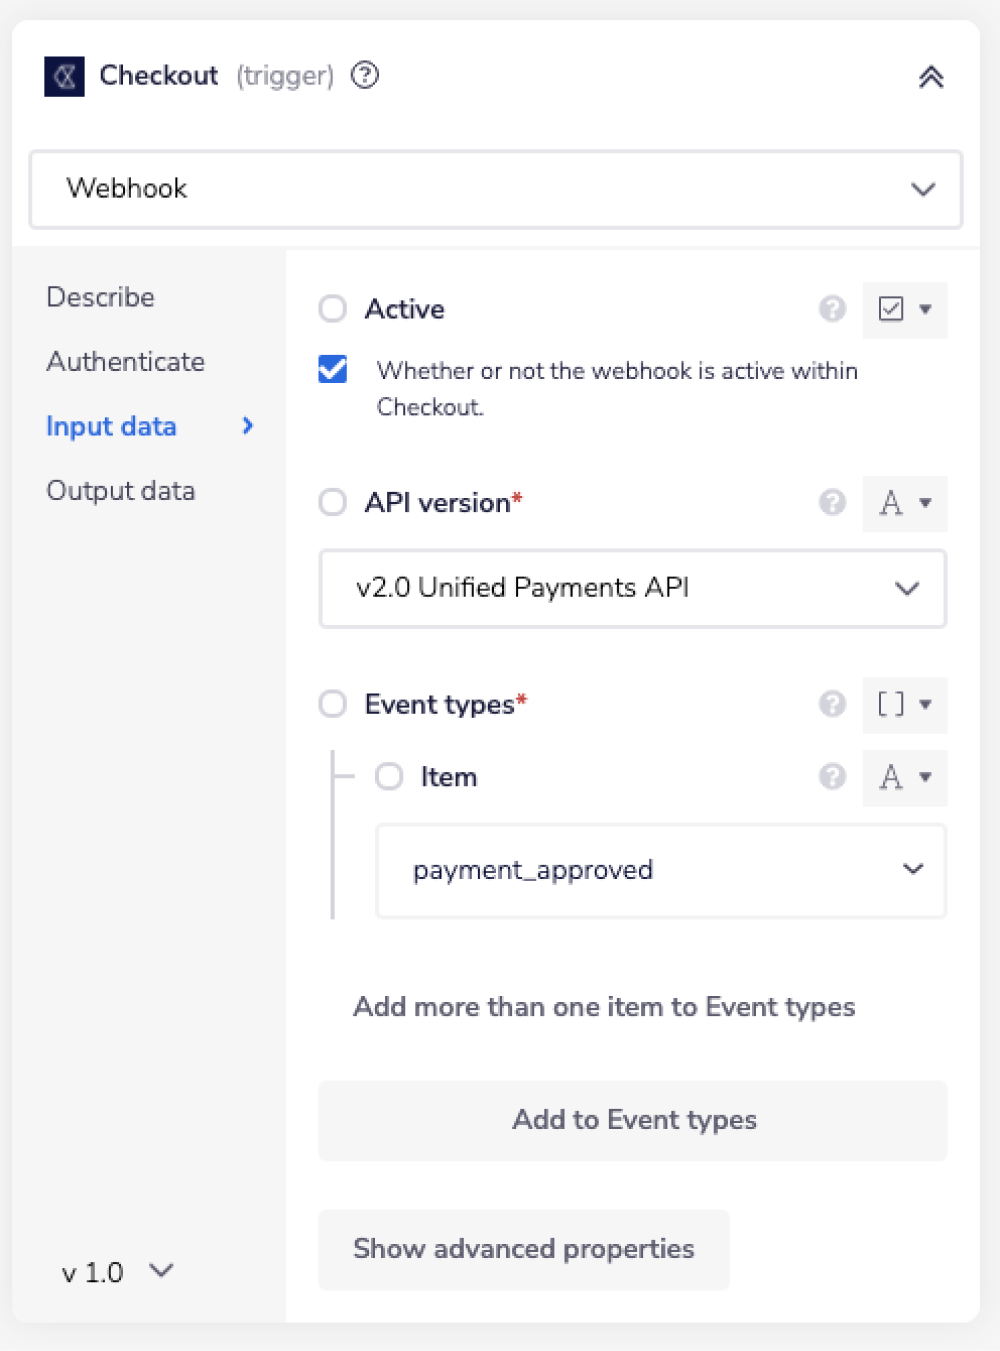Image resolution: width=1000 pixels, height=1351 pixels.
Task: Click the help icon for Item field
Action: click(x=832, y=777)
